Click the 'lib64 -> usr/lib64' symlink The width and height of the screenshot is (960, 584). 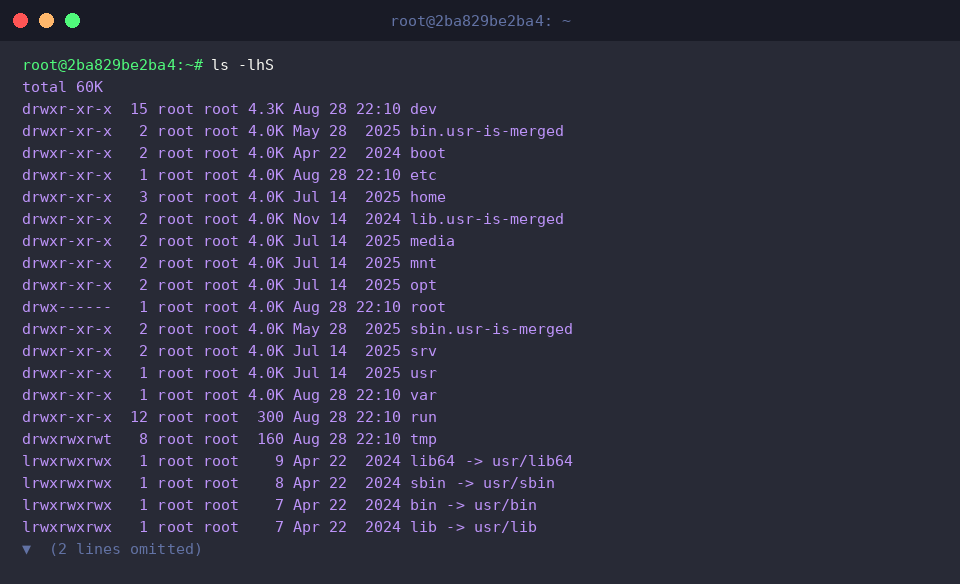[x=491, y=461]
